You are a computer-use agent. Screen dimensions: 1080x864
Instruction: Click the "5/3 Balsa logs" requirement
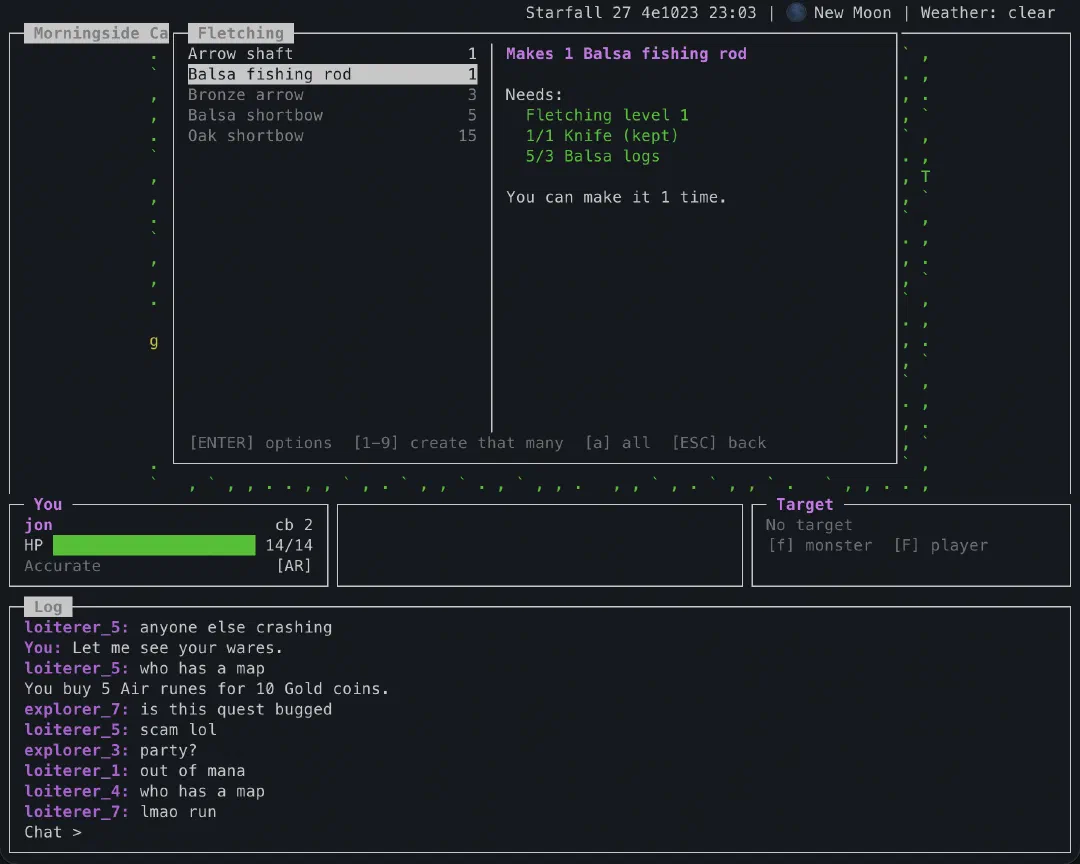click(x=592, y=156)
